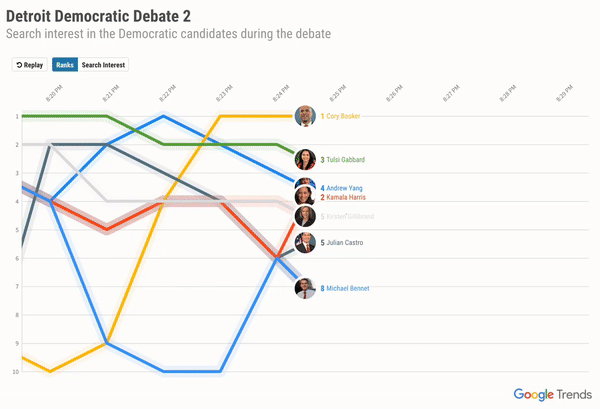The height and width of the screenshot is (409, 600).
Task: Click Michael Bennet's avatar photo
Action: tap(306, 288)
